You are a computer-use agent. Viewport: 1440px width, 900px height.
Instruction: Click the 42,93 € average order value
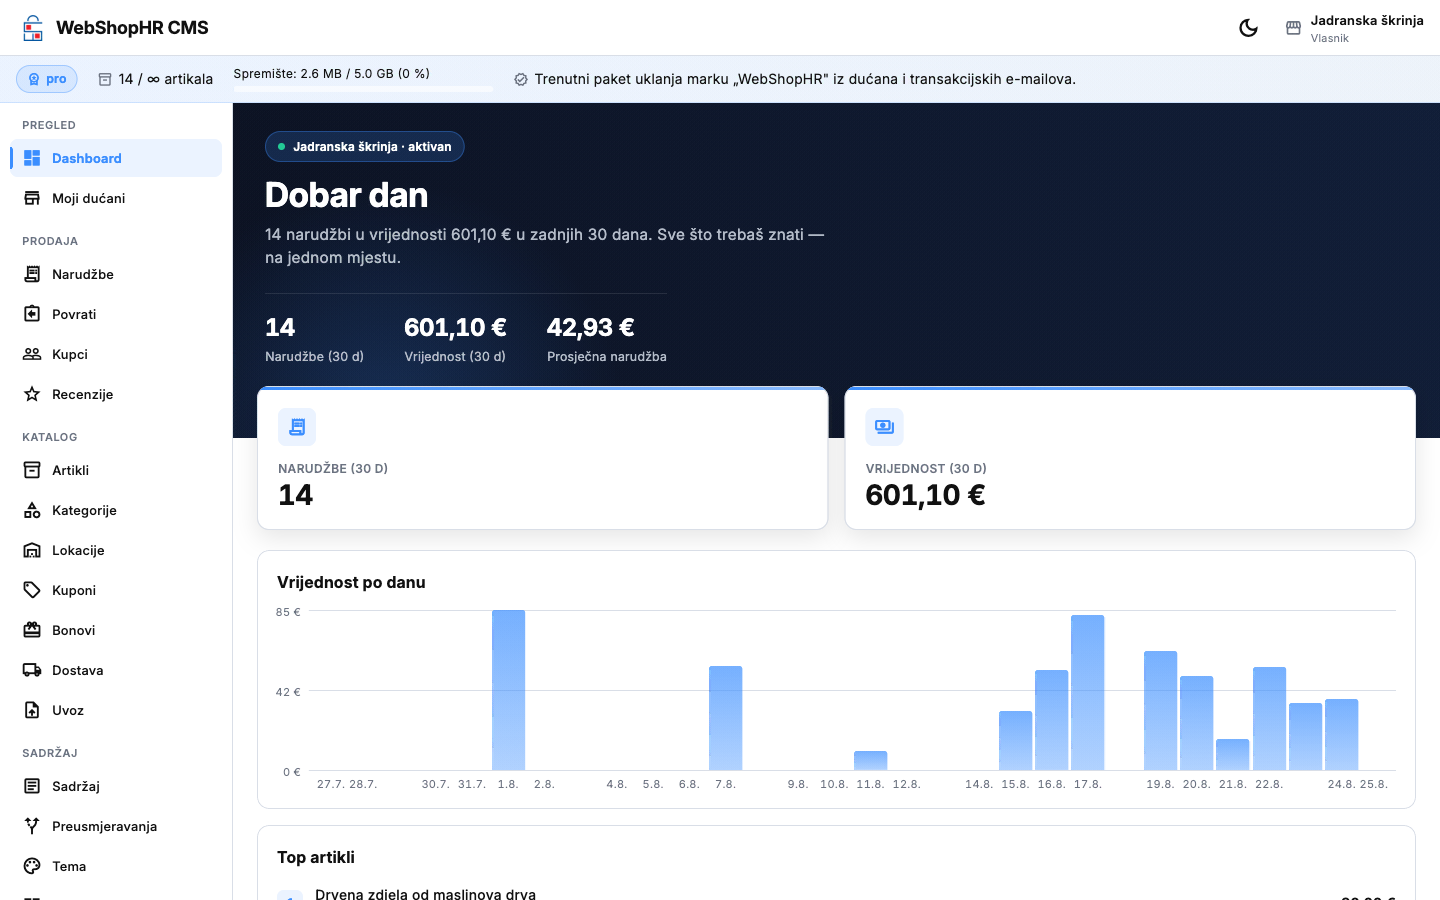pos(591,327)
